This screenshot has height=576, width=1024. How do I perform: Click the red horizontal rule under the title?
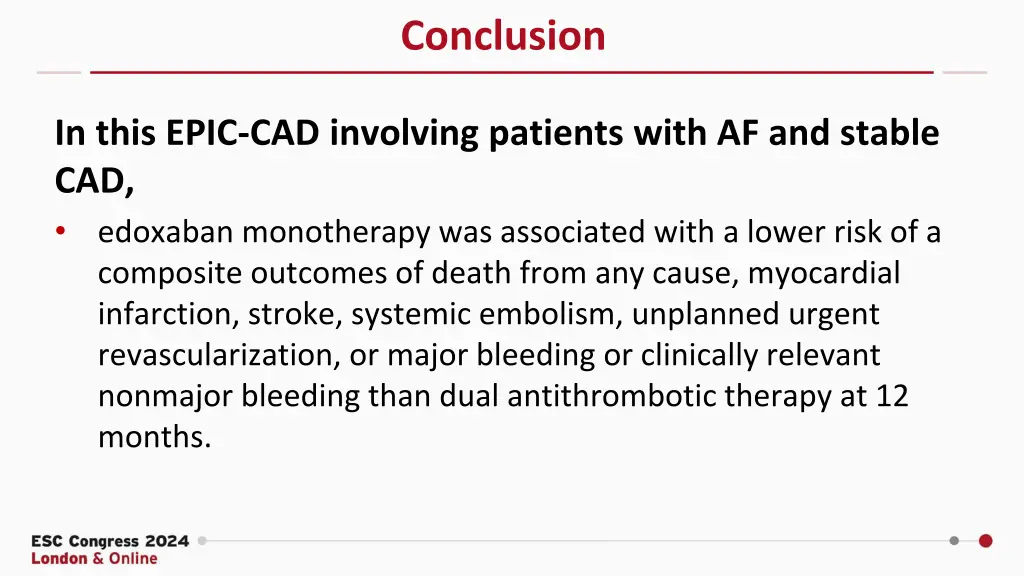tap(511, 72)
